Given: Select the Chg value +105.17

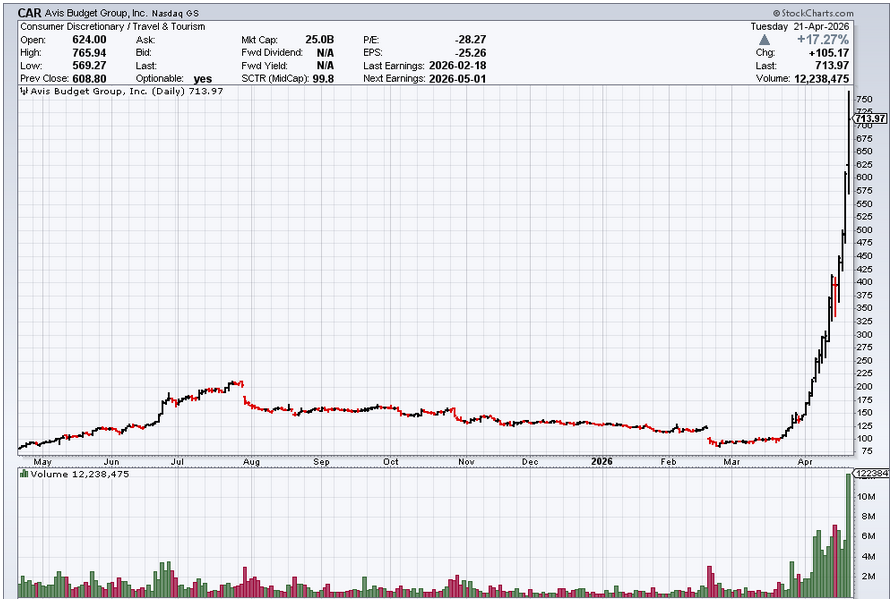Looking at the screenshot, I should click(x=829, y=53).
